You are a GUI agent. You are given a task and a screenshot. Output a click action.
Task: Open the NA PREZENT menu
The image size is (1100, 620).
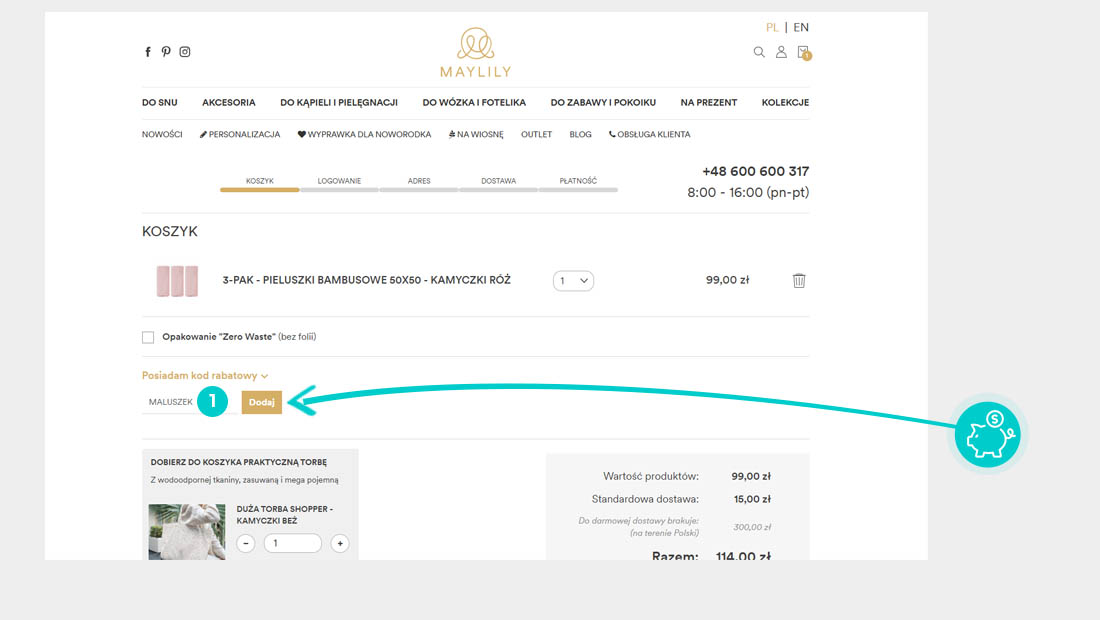tap(708, 102)
